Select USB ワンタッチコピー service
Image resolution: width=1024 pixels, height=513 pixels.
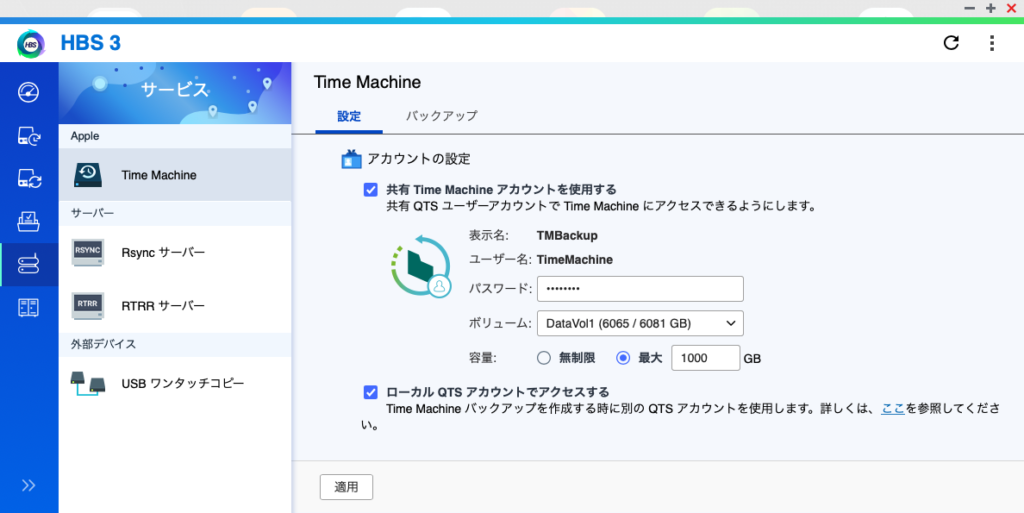(175, 383)
